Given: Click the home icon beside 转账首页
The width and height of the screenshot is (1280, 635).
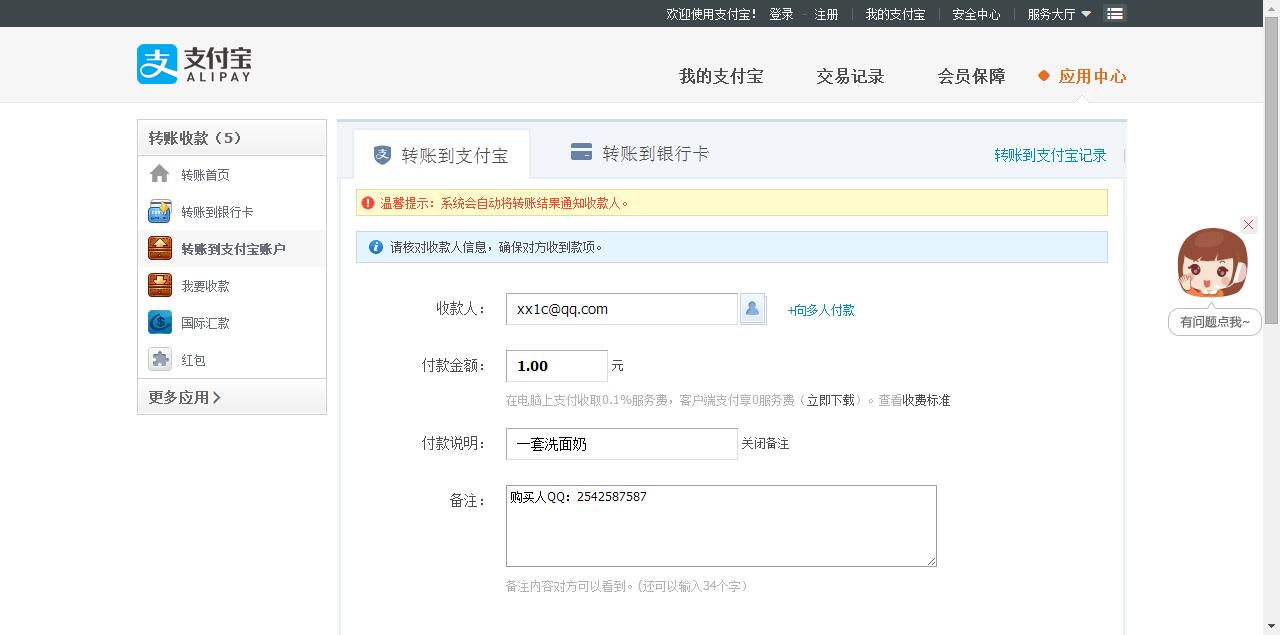Looking at the screenshot, I should [x=160, y=174].
